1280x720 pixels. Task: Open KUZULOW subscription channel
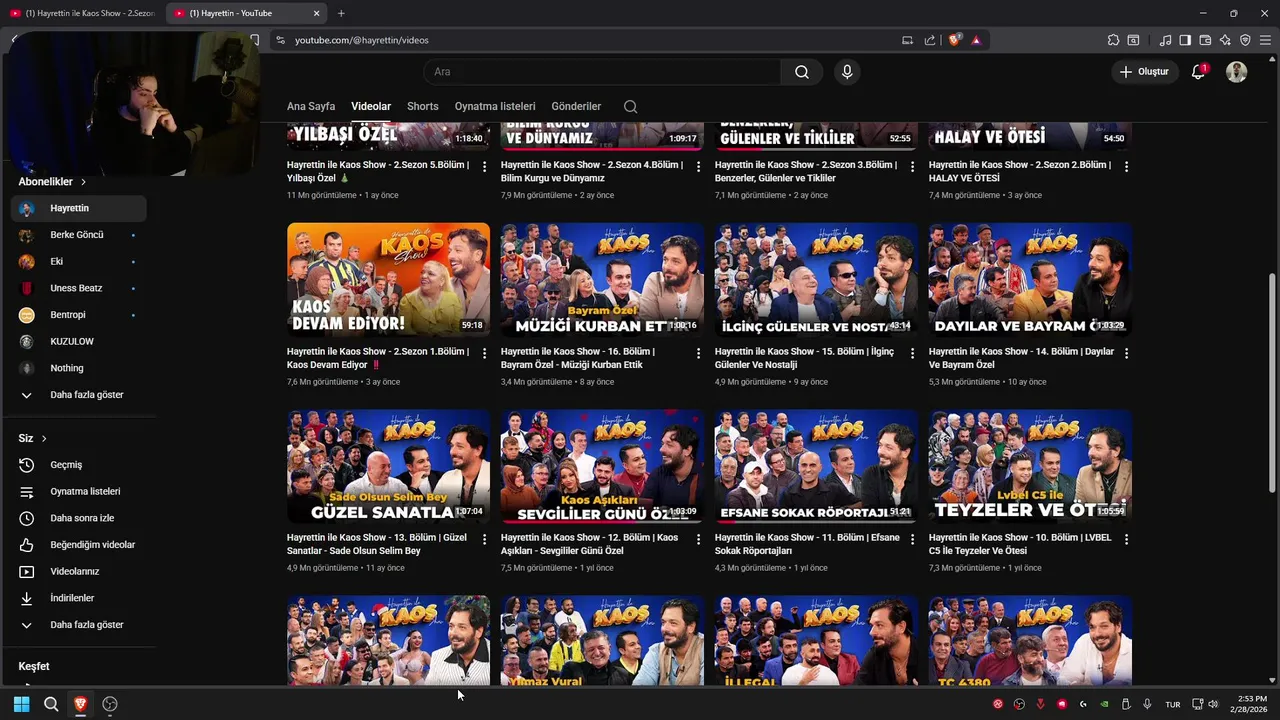point(78,341)
